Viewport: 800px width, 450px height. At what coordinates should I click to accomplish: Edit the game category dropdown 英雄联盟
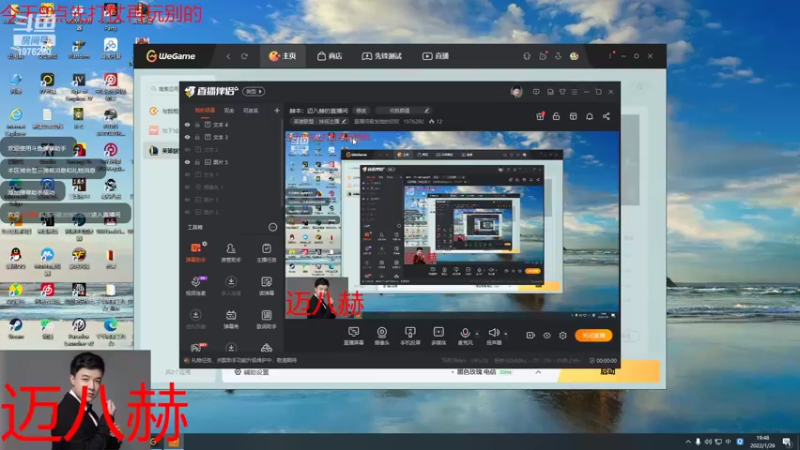319,121
